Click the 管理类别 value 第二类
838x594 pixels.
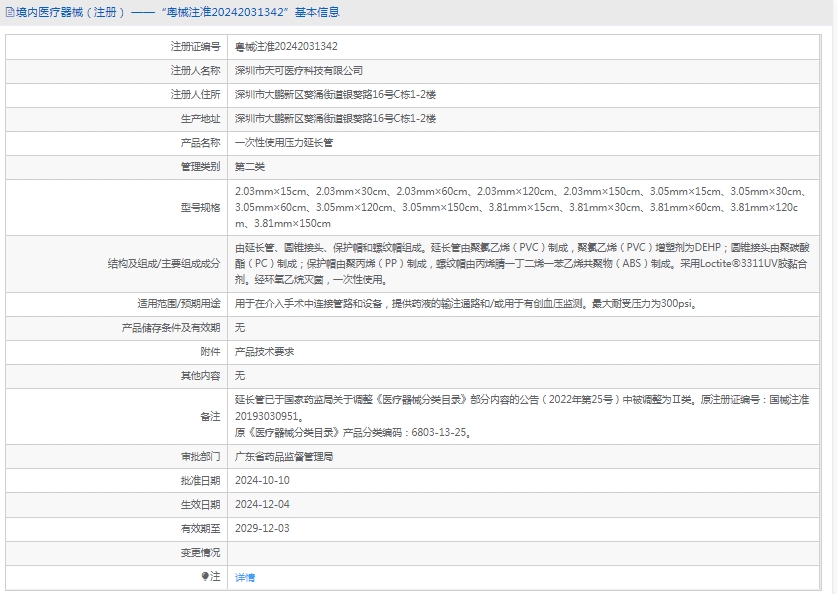pyautogui.click(x=250, y=167)
